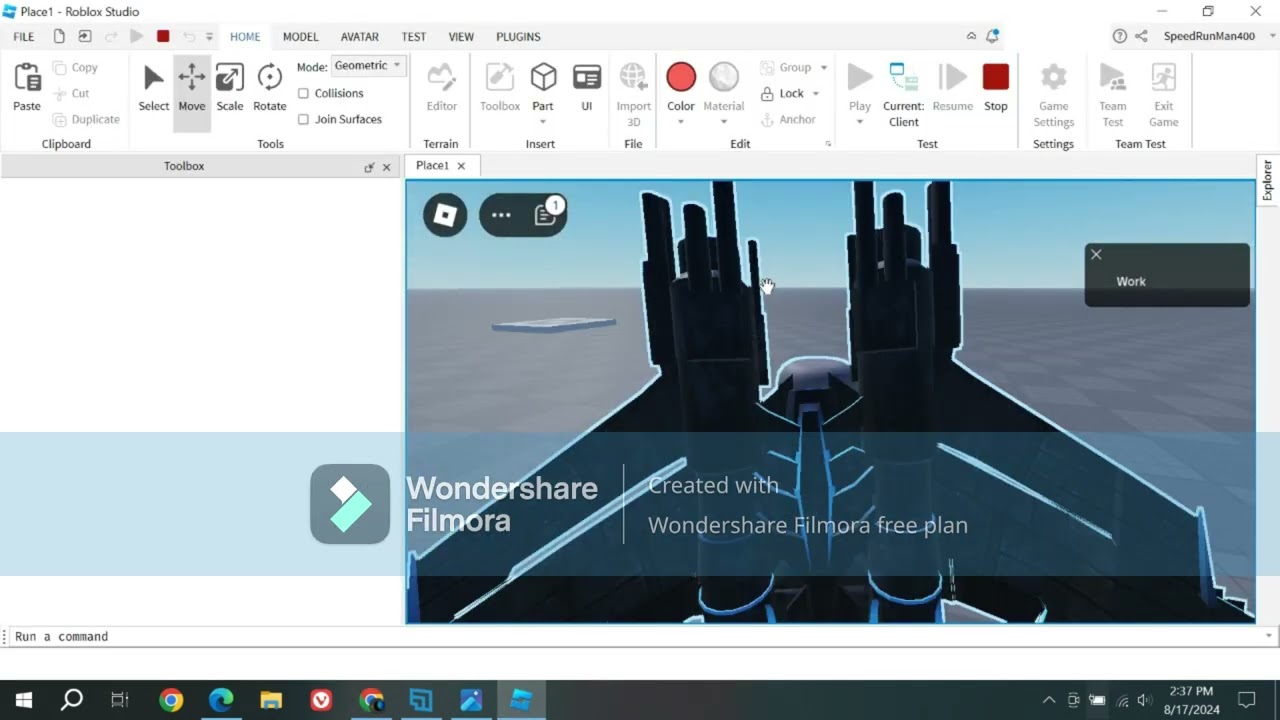Open Microsoft Edge from taskbar

coord(221,700)
